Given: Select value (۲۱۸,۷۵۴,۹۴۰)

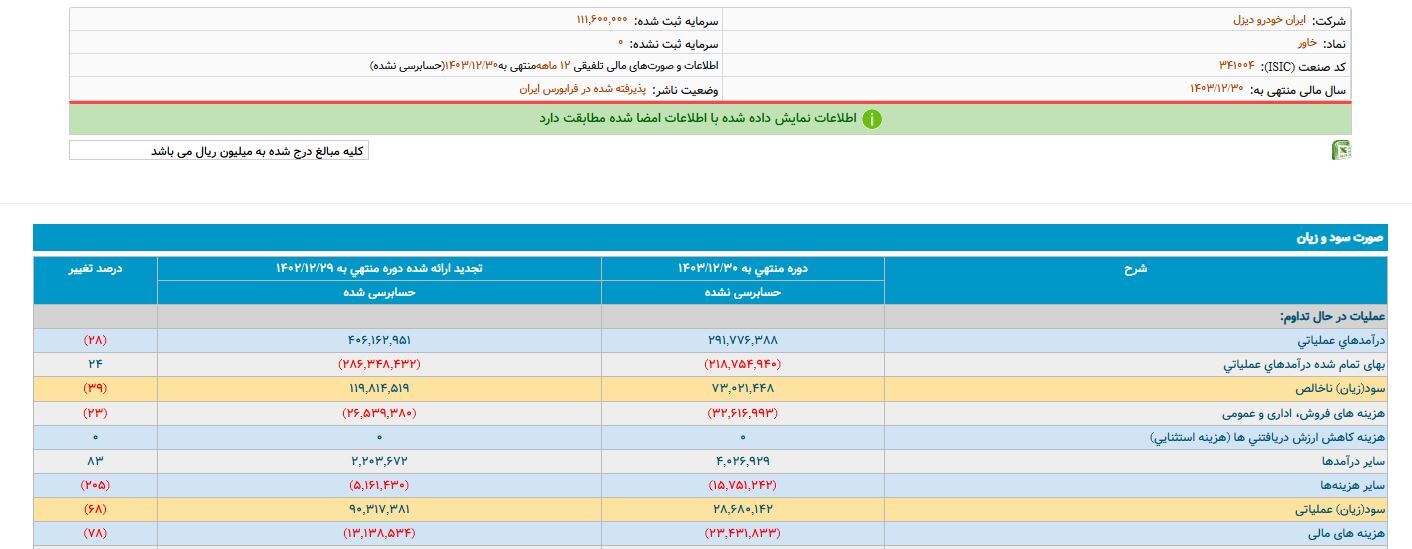Looking at the screenshot, I should coord(743,364).
